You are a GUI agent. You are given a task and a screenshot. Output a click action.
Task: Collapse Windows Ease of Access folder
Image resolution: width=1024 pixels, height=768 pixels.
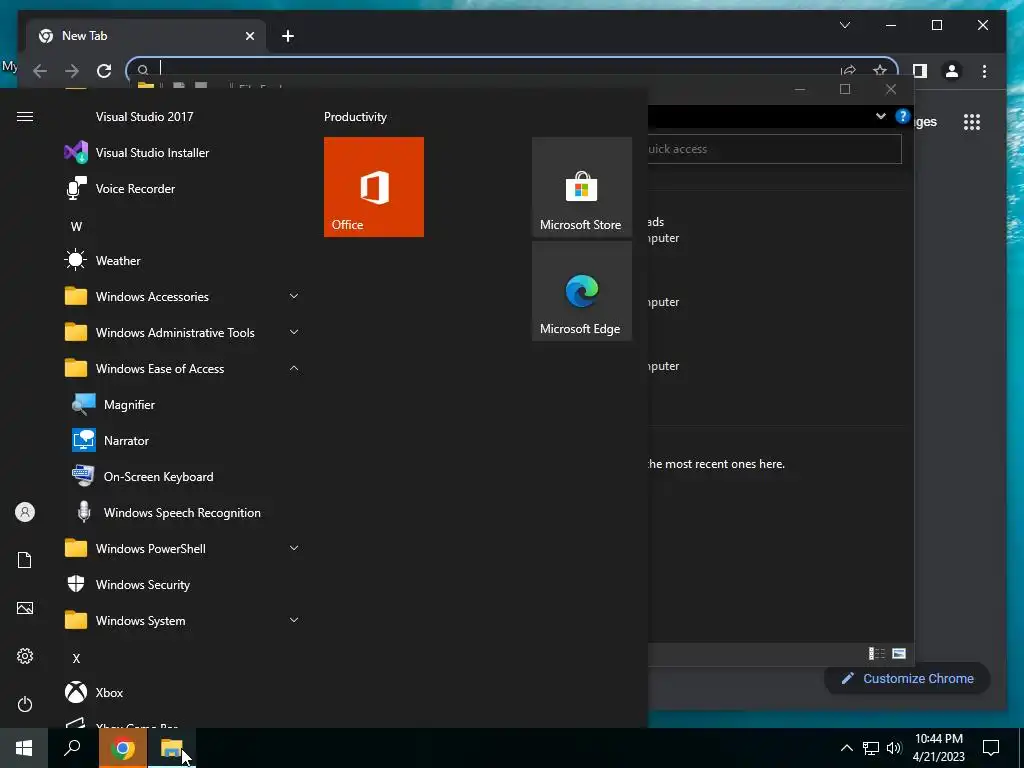tap(182, 368)
